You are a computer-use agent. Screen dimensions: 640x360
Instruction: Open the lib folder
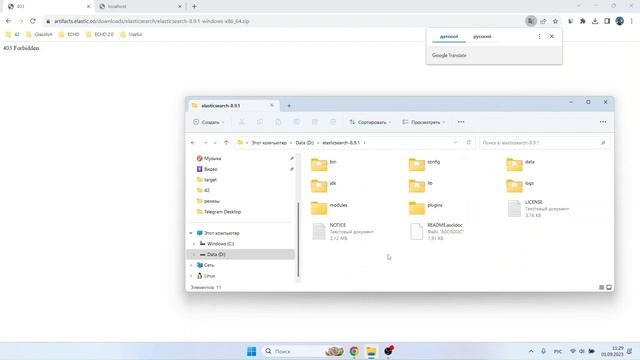click(421, 185)
